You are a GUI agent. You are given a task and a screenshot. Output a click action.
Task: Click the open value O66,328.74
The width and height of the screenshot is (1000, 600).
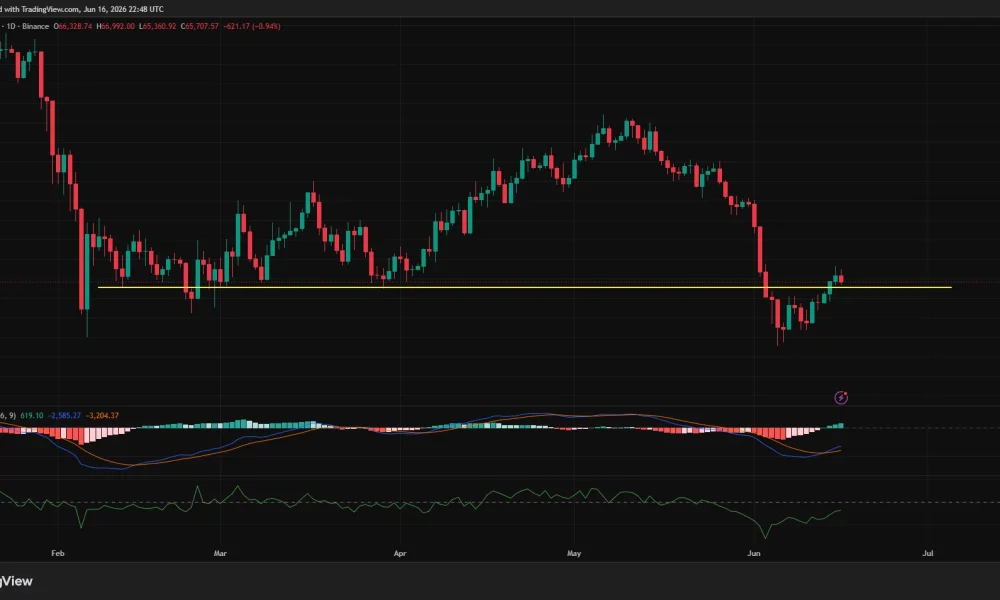73,26
